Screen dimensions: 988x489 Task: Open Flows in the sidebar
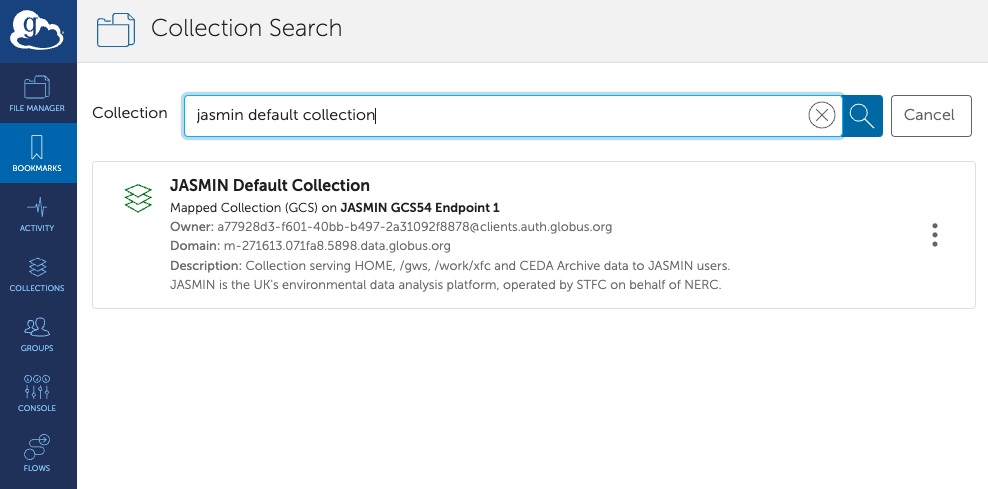tap(37, 452)
